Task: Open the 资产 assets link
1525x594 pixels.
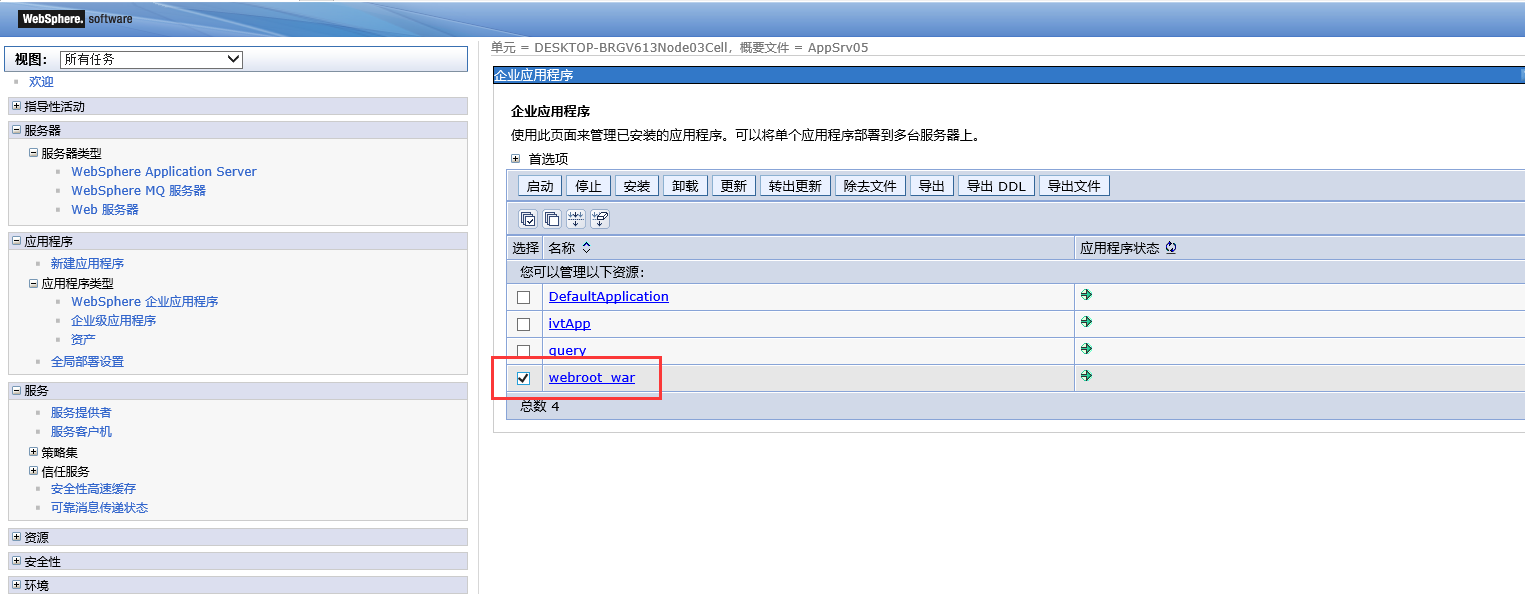Action: click(x=84, y=340)
